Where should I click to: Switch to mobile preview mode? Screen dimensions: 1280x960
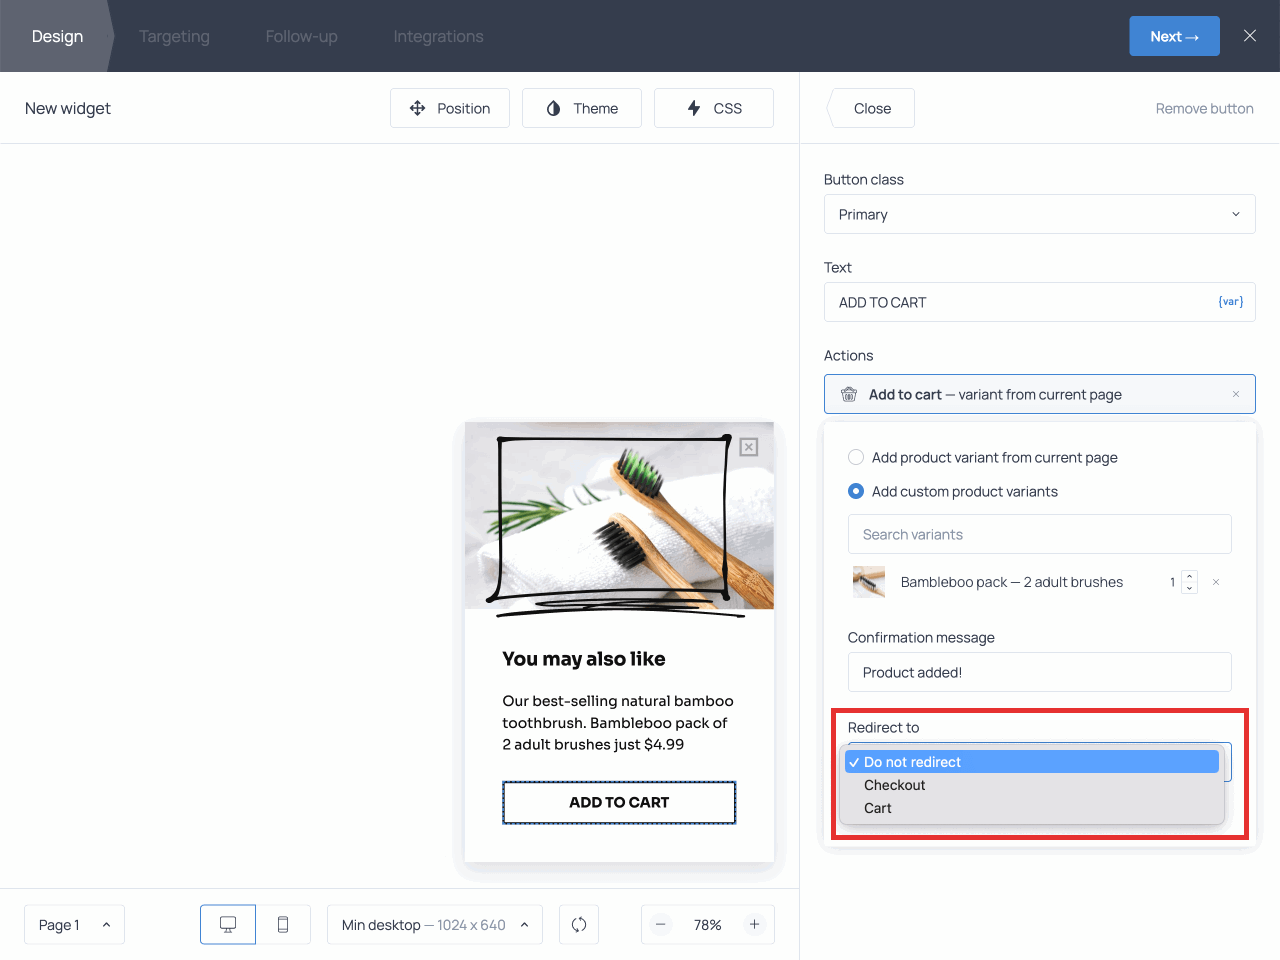(283, 925)
